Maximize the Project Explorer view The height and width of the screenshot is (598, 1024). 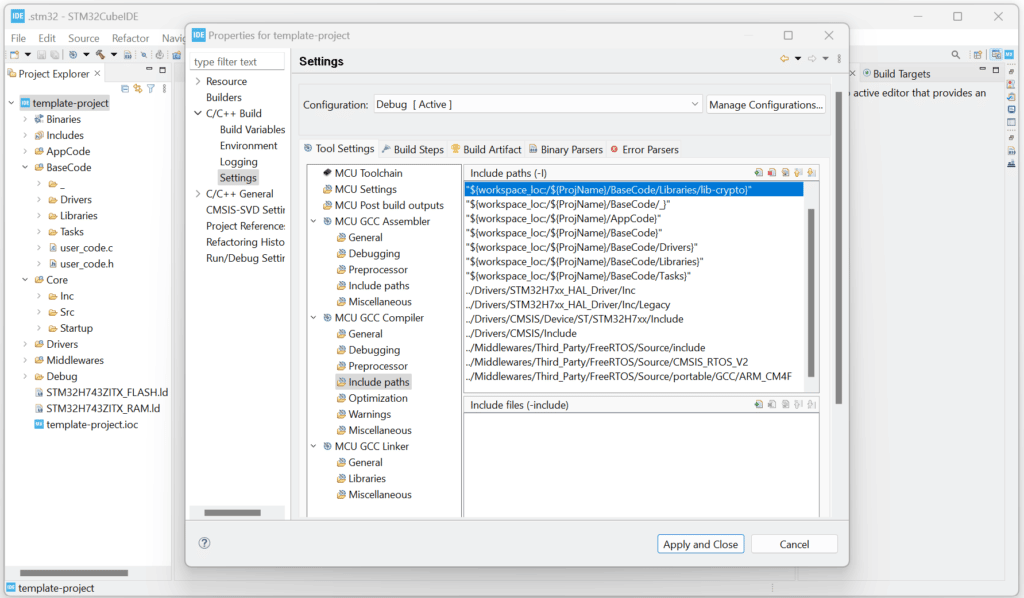(163, 70)
